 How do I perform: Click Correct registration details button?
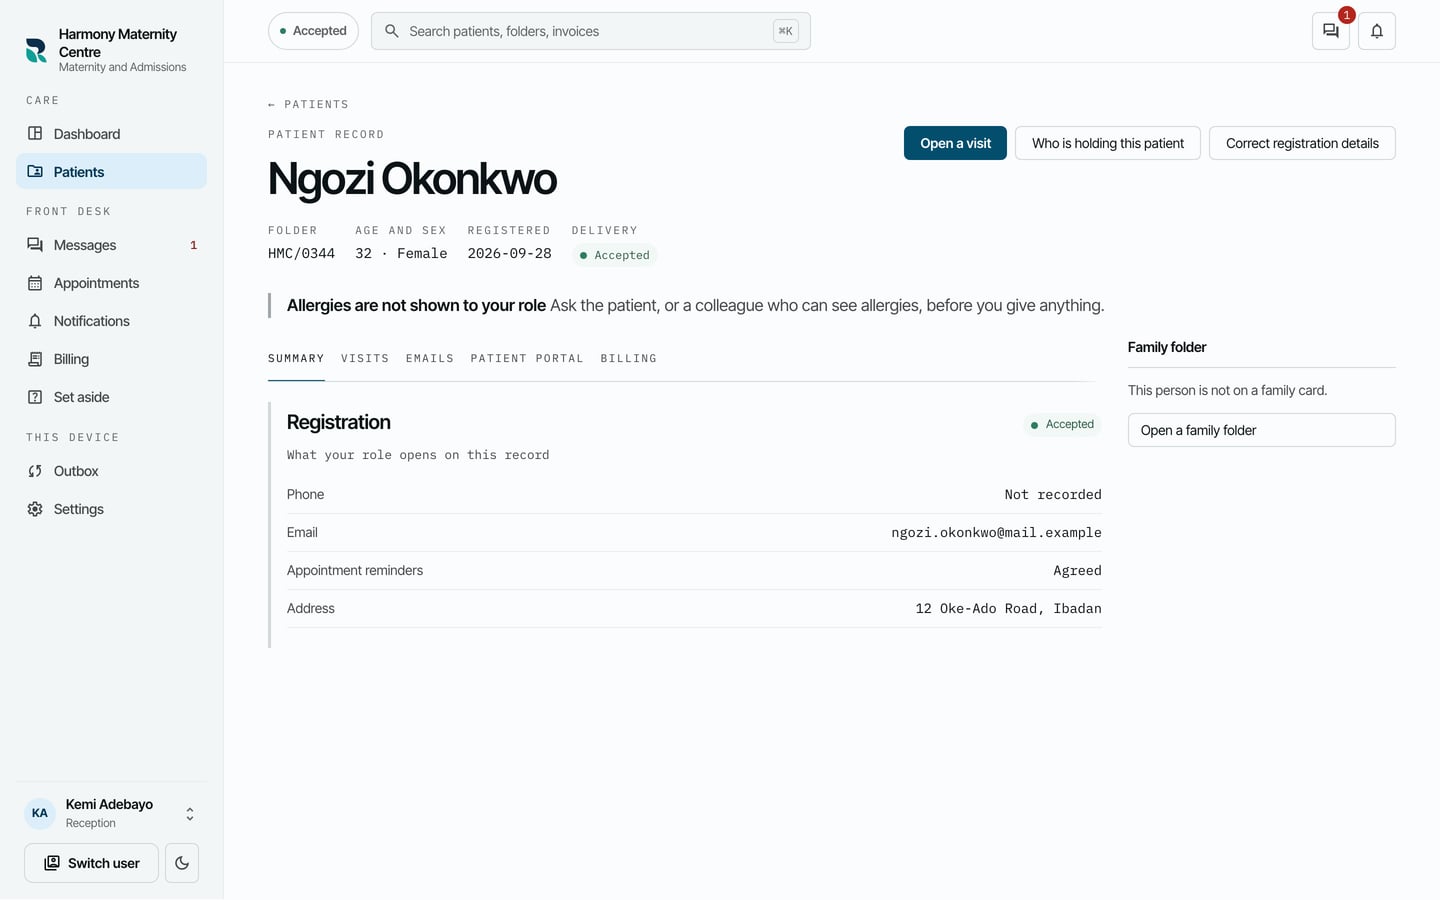(1302, 143)
